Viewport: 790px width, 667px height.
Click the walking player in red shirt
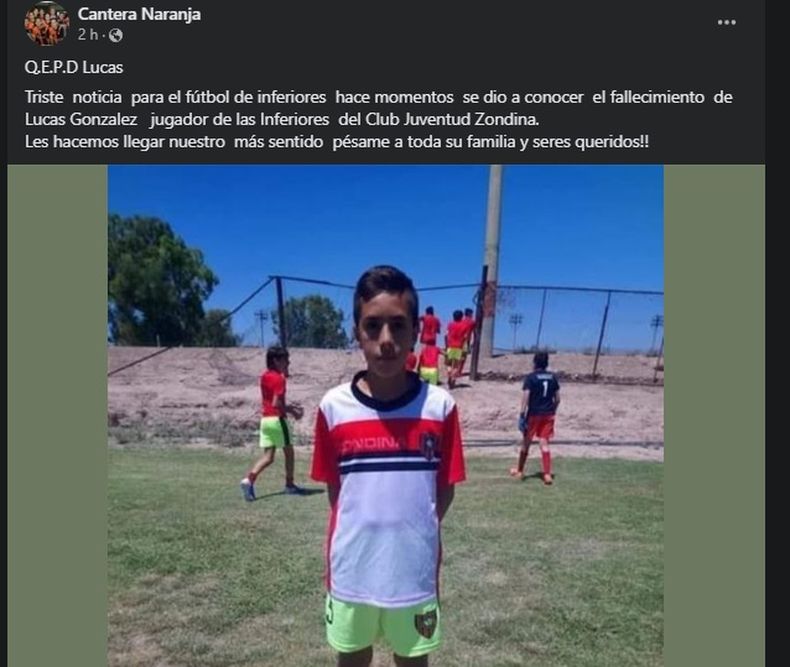[273, 423]
